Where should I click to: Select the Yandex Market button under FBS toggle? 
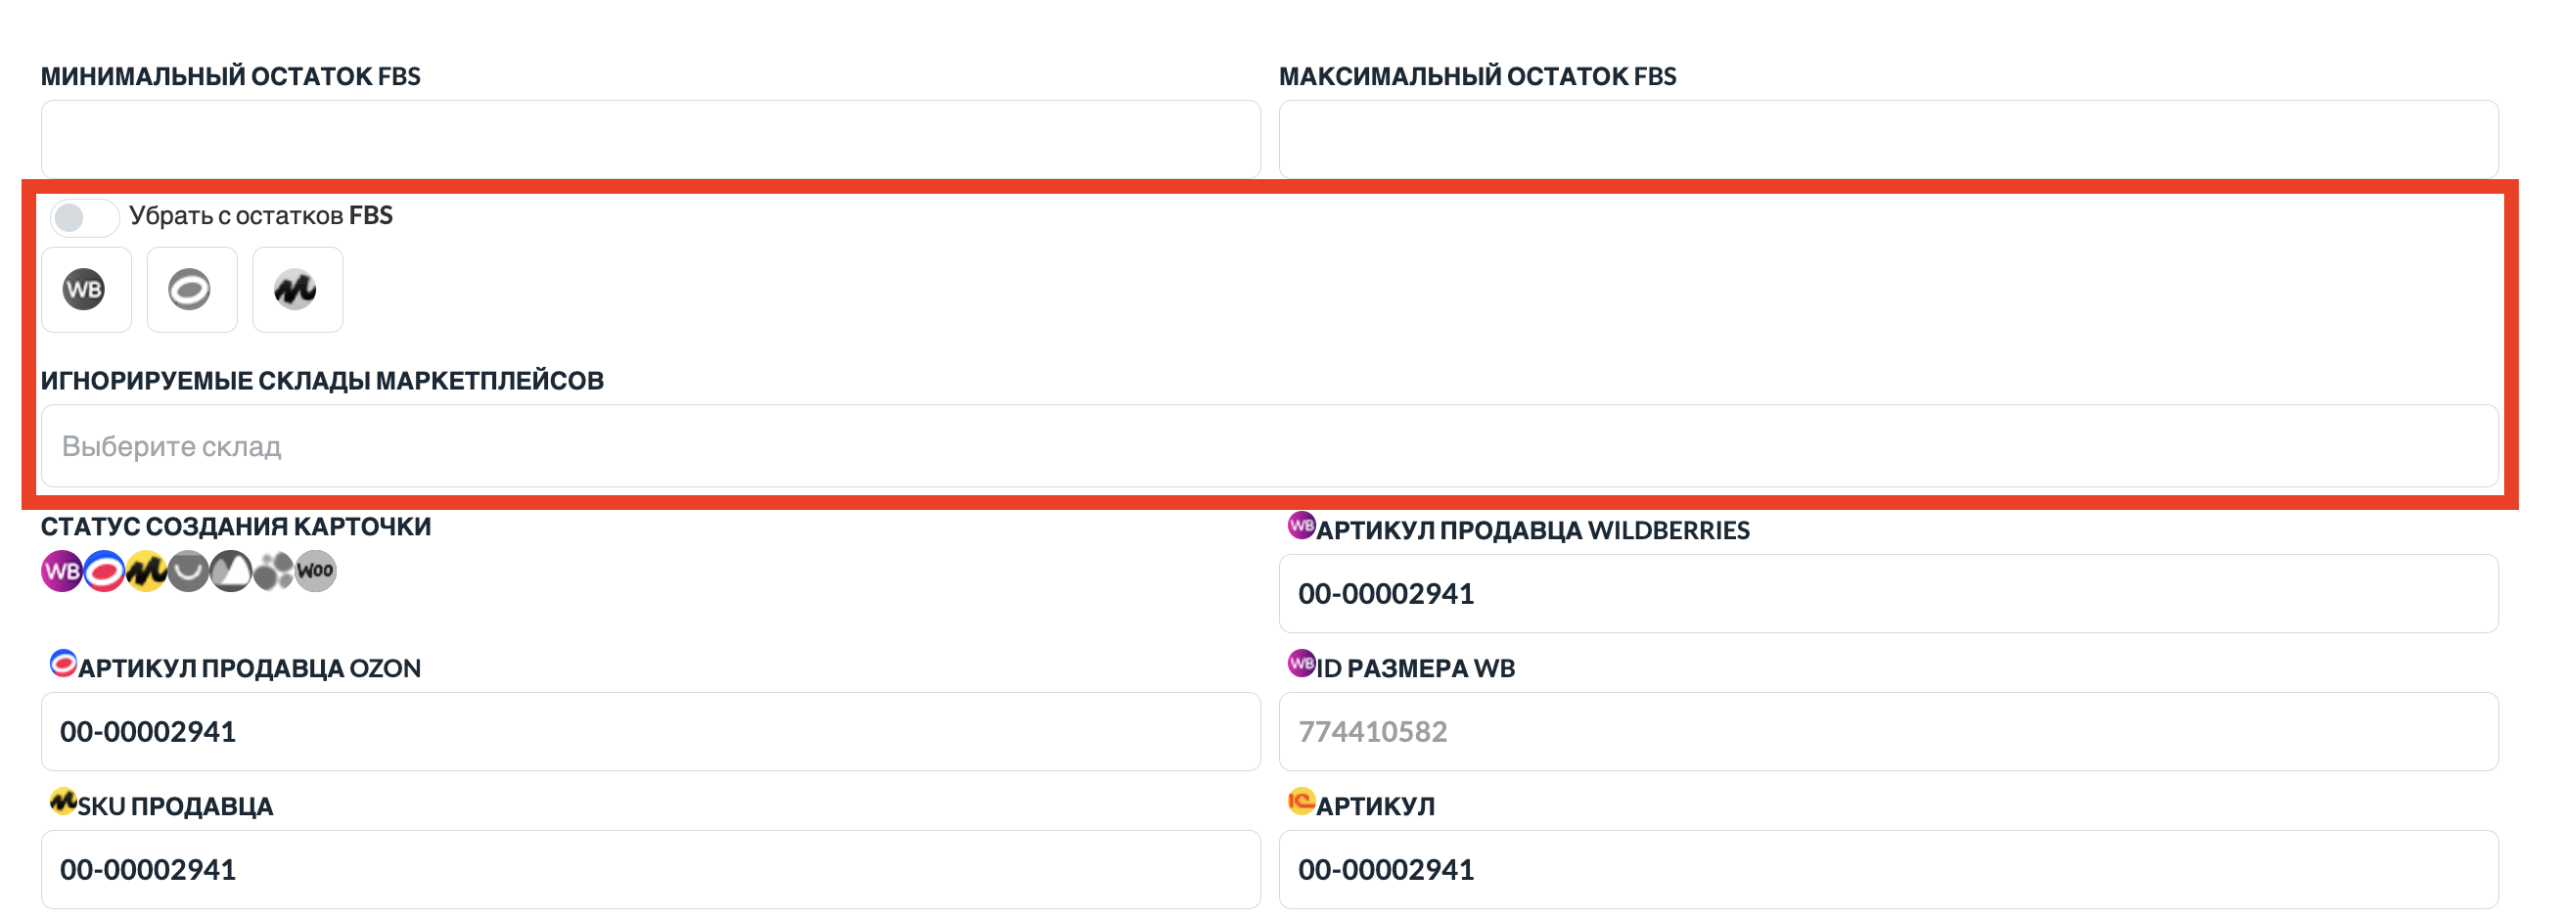[297, 290]
